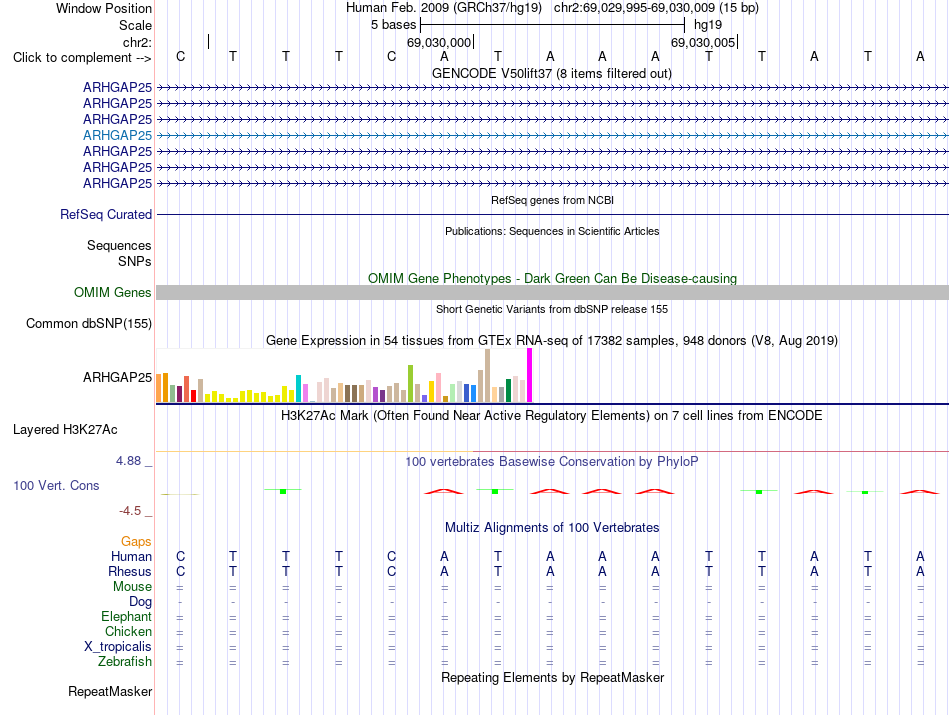Click the gray OMIM Genes bar
Image resolution: width=950 pixels, height=715 pixels.
(552, 293)
